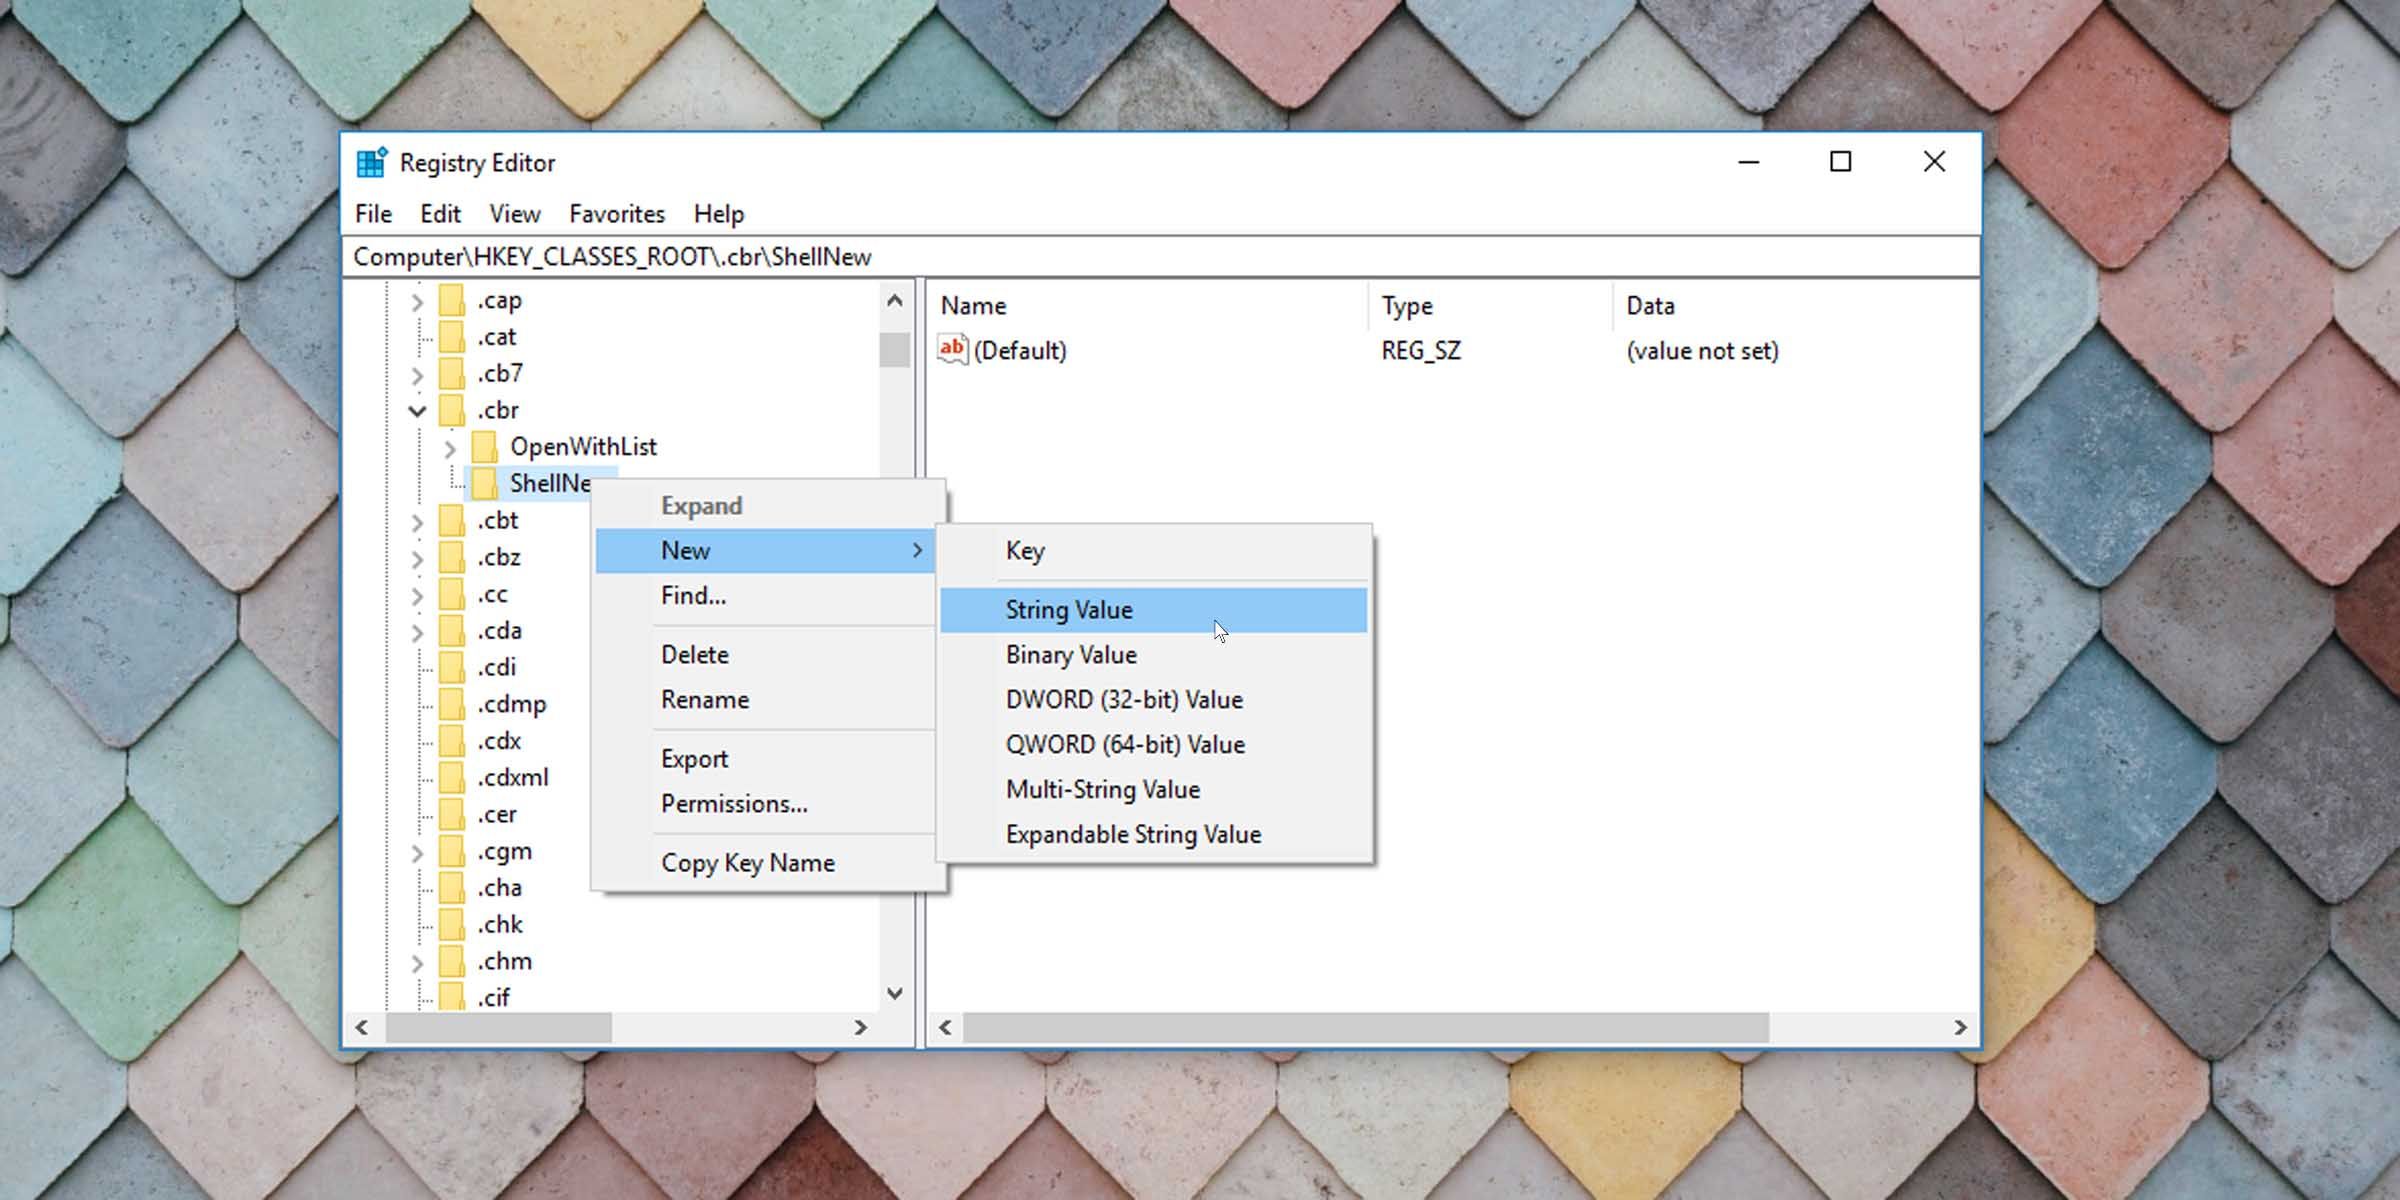The image size is (2400, 1200).
Task: Click the .cer folder icon
Action: click(452, 814)
